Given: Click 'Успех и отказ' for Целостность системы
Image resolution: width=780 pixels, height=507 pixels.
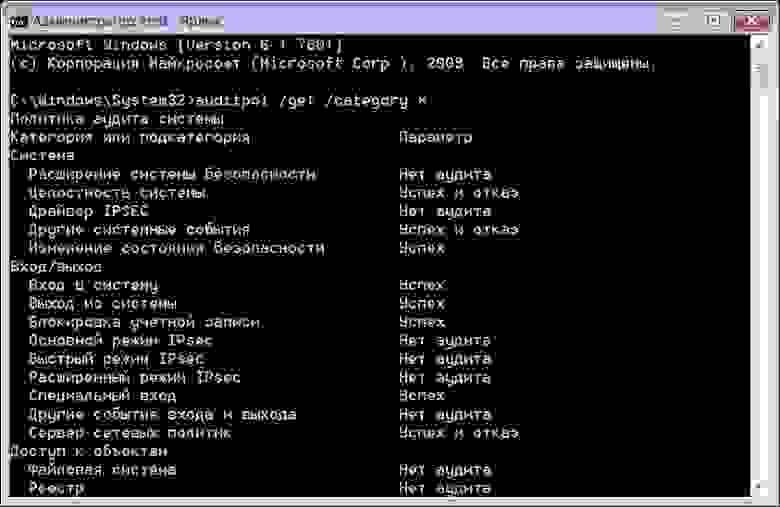Looking at the screenshot, I should [459, 193].
